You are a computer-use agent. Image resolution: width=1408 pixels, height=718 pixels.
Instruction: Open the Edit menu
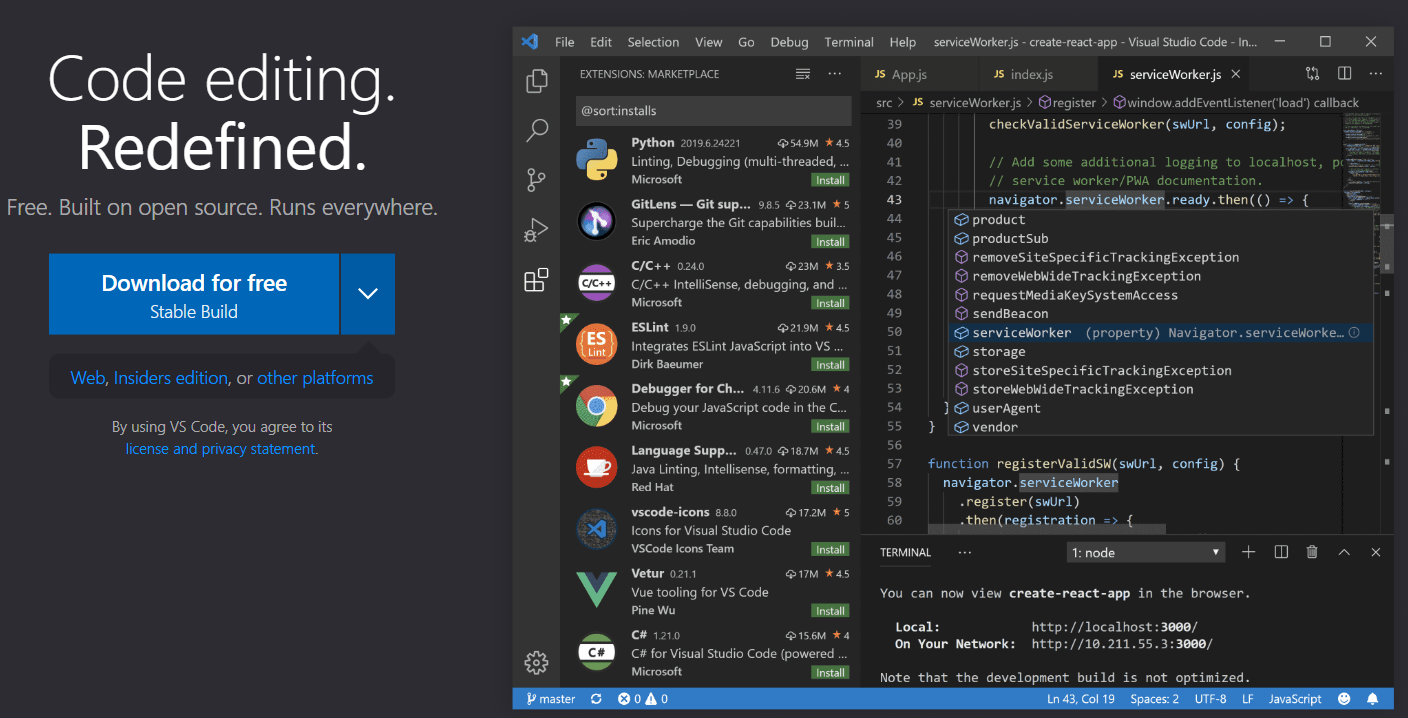coord(601,42)
